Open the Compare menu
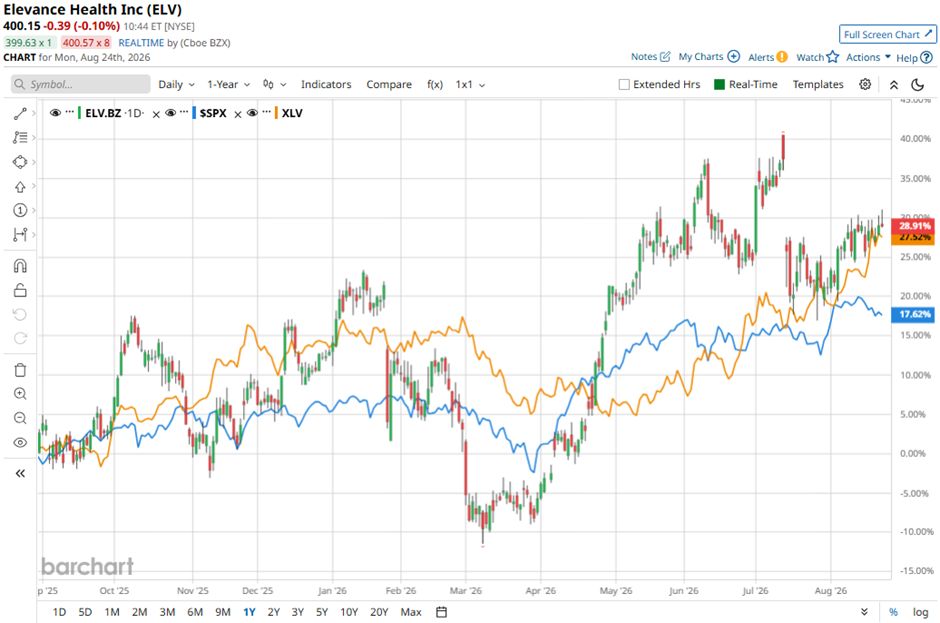Screen dimensions: 940x623 389,85
